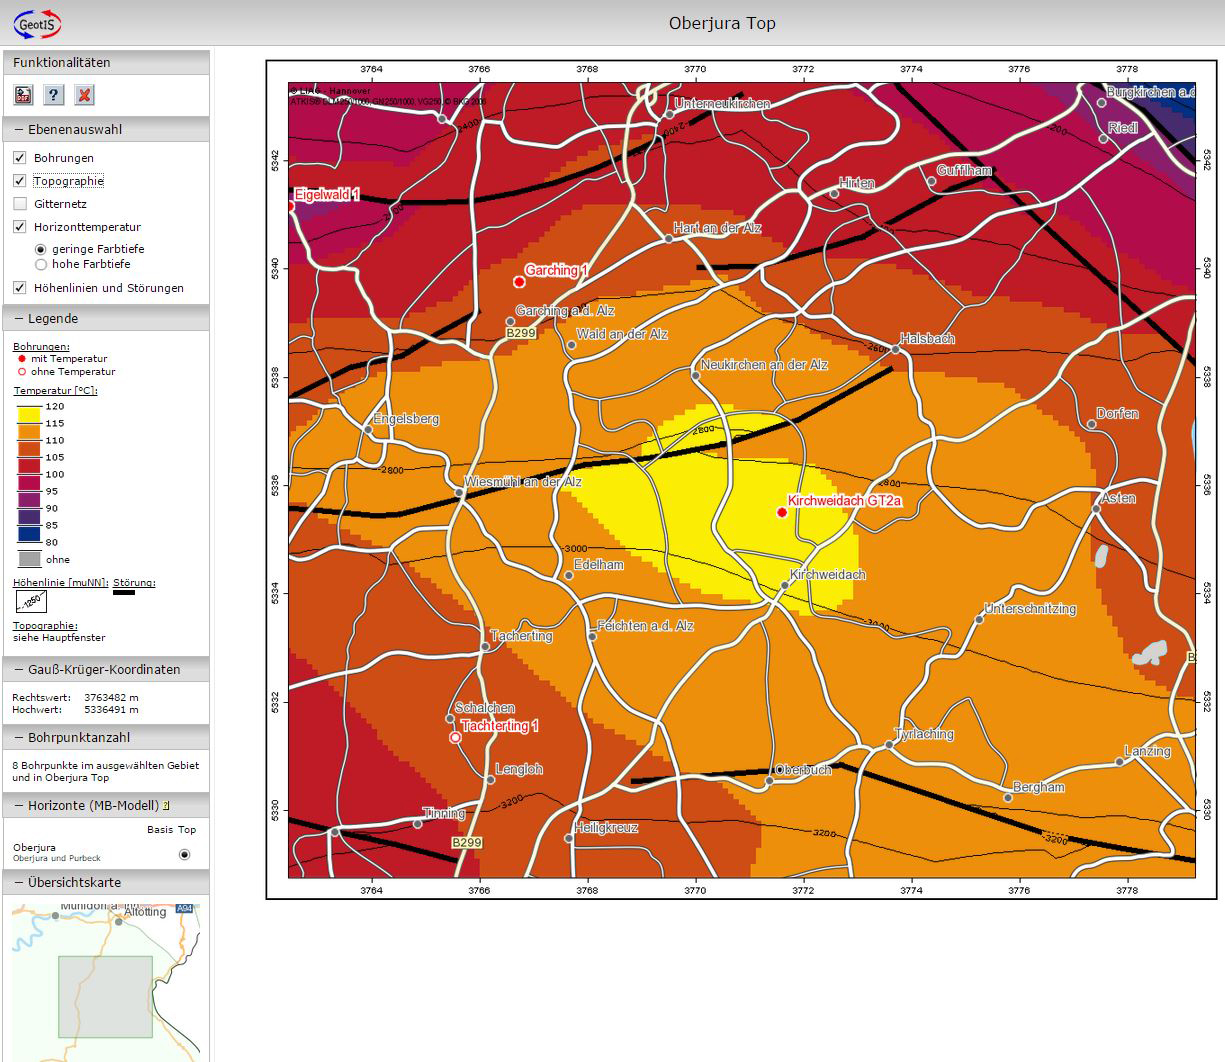Collapse the Horizonte (MB-Modell) section

click(x=106, y=805)
